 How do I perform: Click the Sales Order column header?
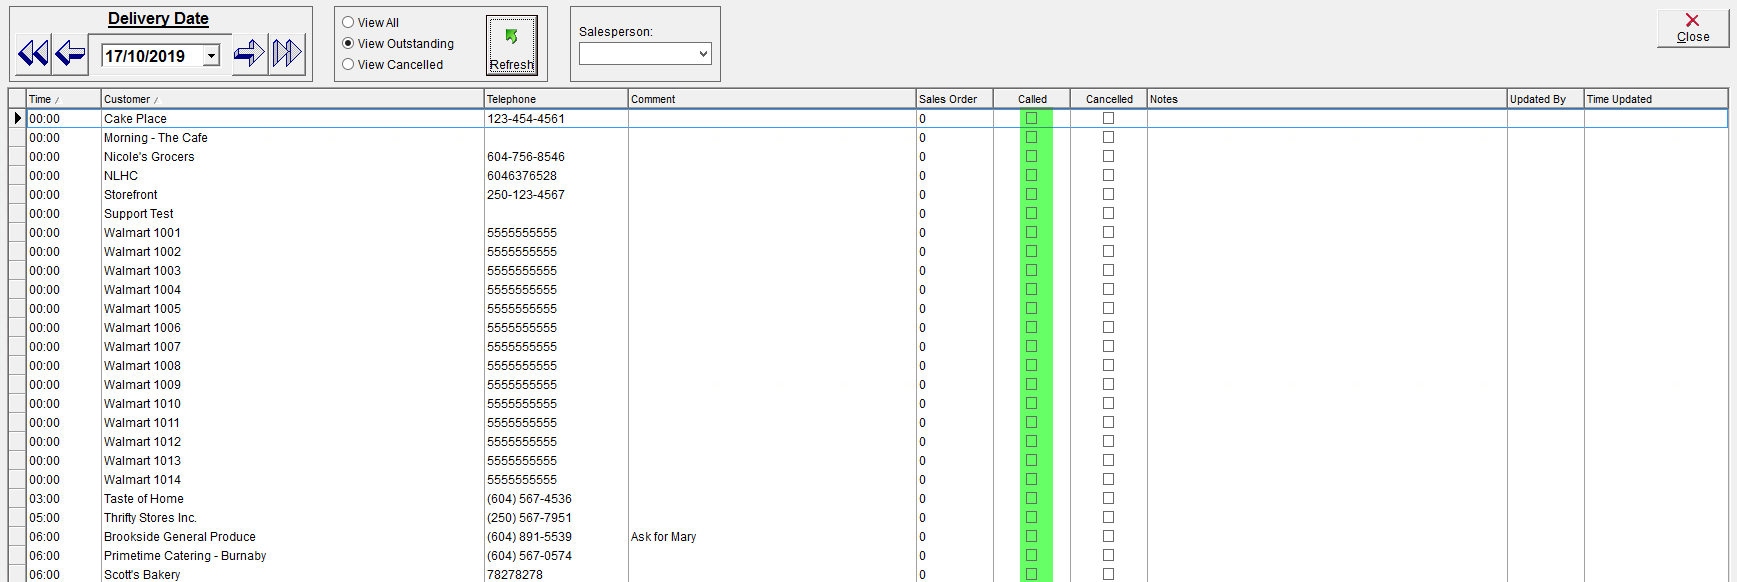tap(955, 99)
